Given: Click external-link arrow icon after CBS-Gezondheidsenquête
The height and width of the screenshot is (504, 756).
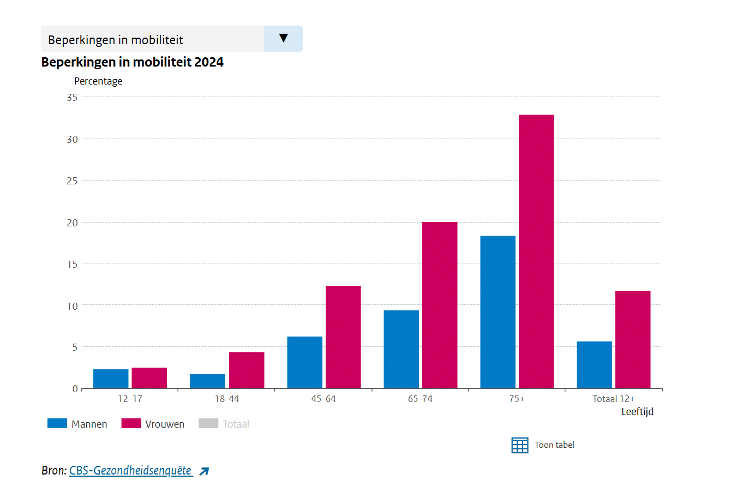Looking at the screenshot, I should point(204,471).
